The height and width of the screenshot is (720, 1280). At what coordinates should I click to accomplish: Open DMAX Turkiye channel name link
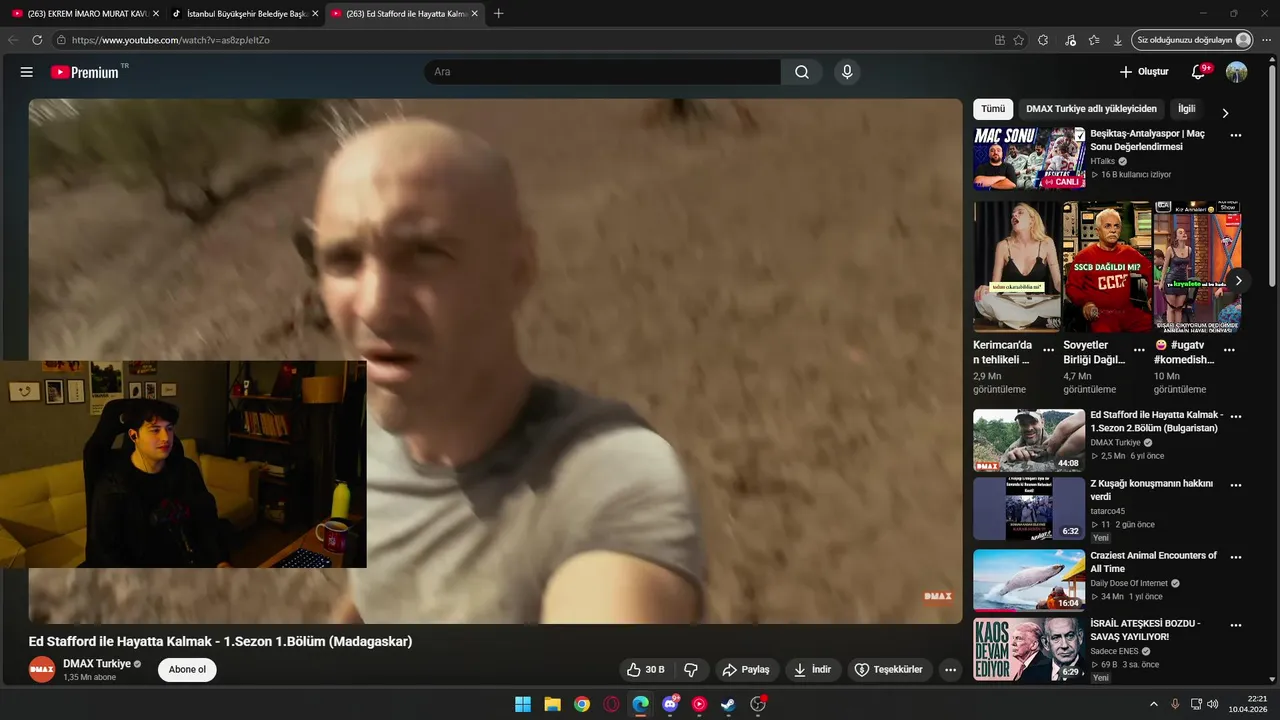[97, 664]
